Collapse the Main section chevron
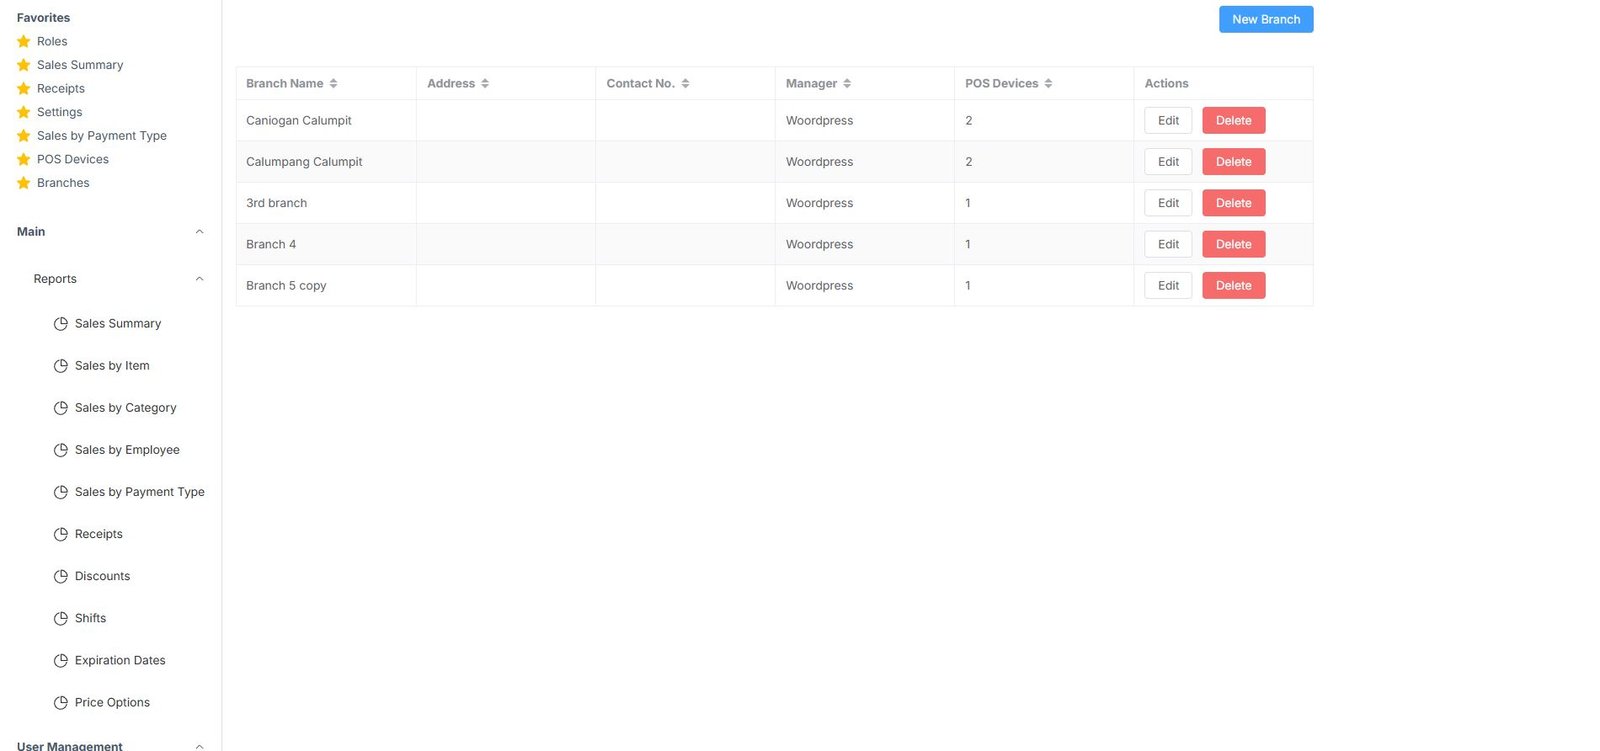Screen dimensions: 1600x751 [199, 232]
